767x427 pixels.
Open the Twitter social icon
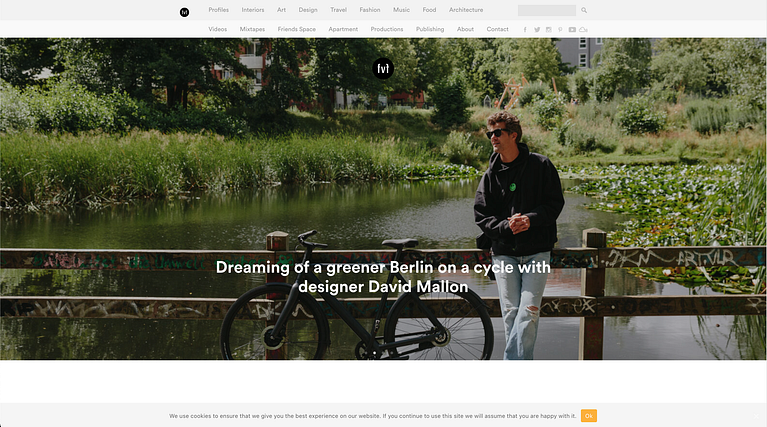click(x=537, y=30)
